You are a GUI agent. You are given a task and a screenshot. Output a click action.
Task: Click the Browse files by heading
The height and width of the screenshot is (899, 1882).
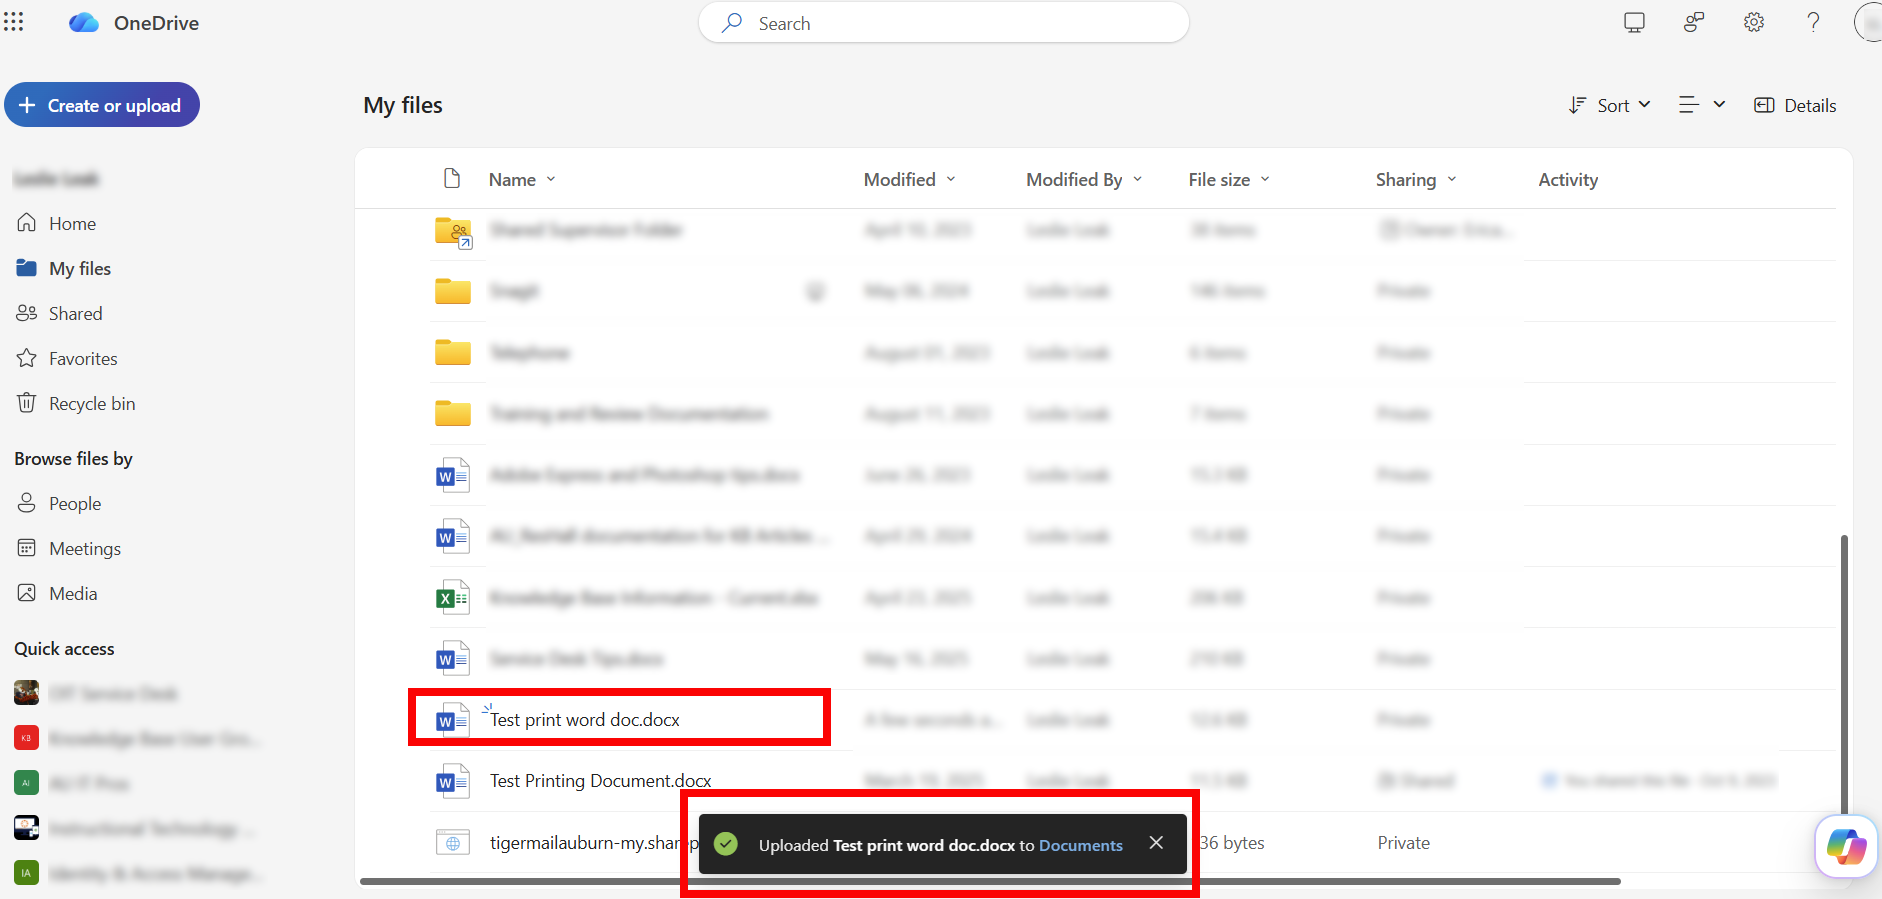(x=73, y=458)
